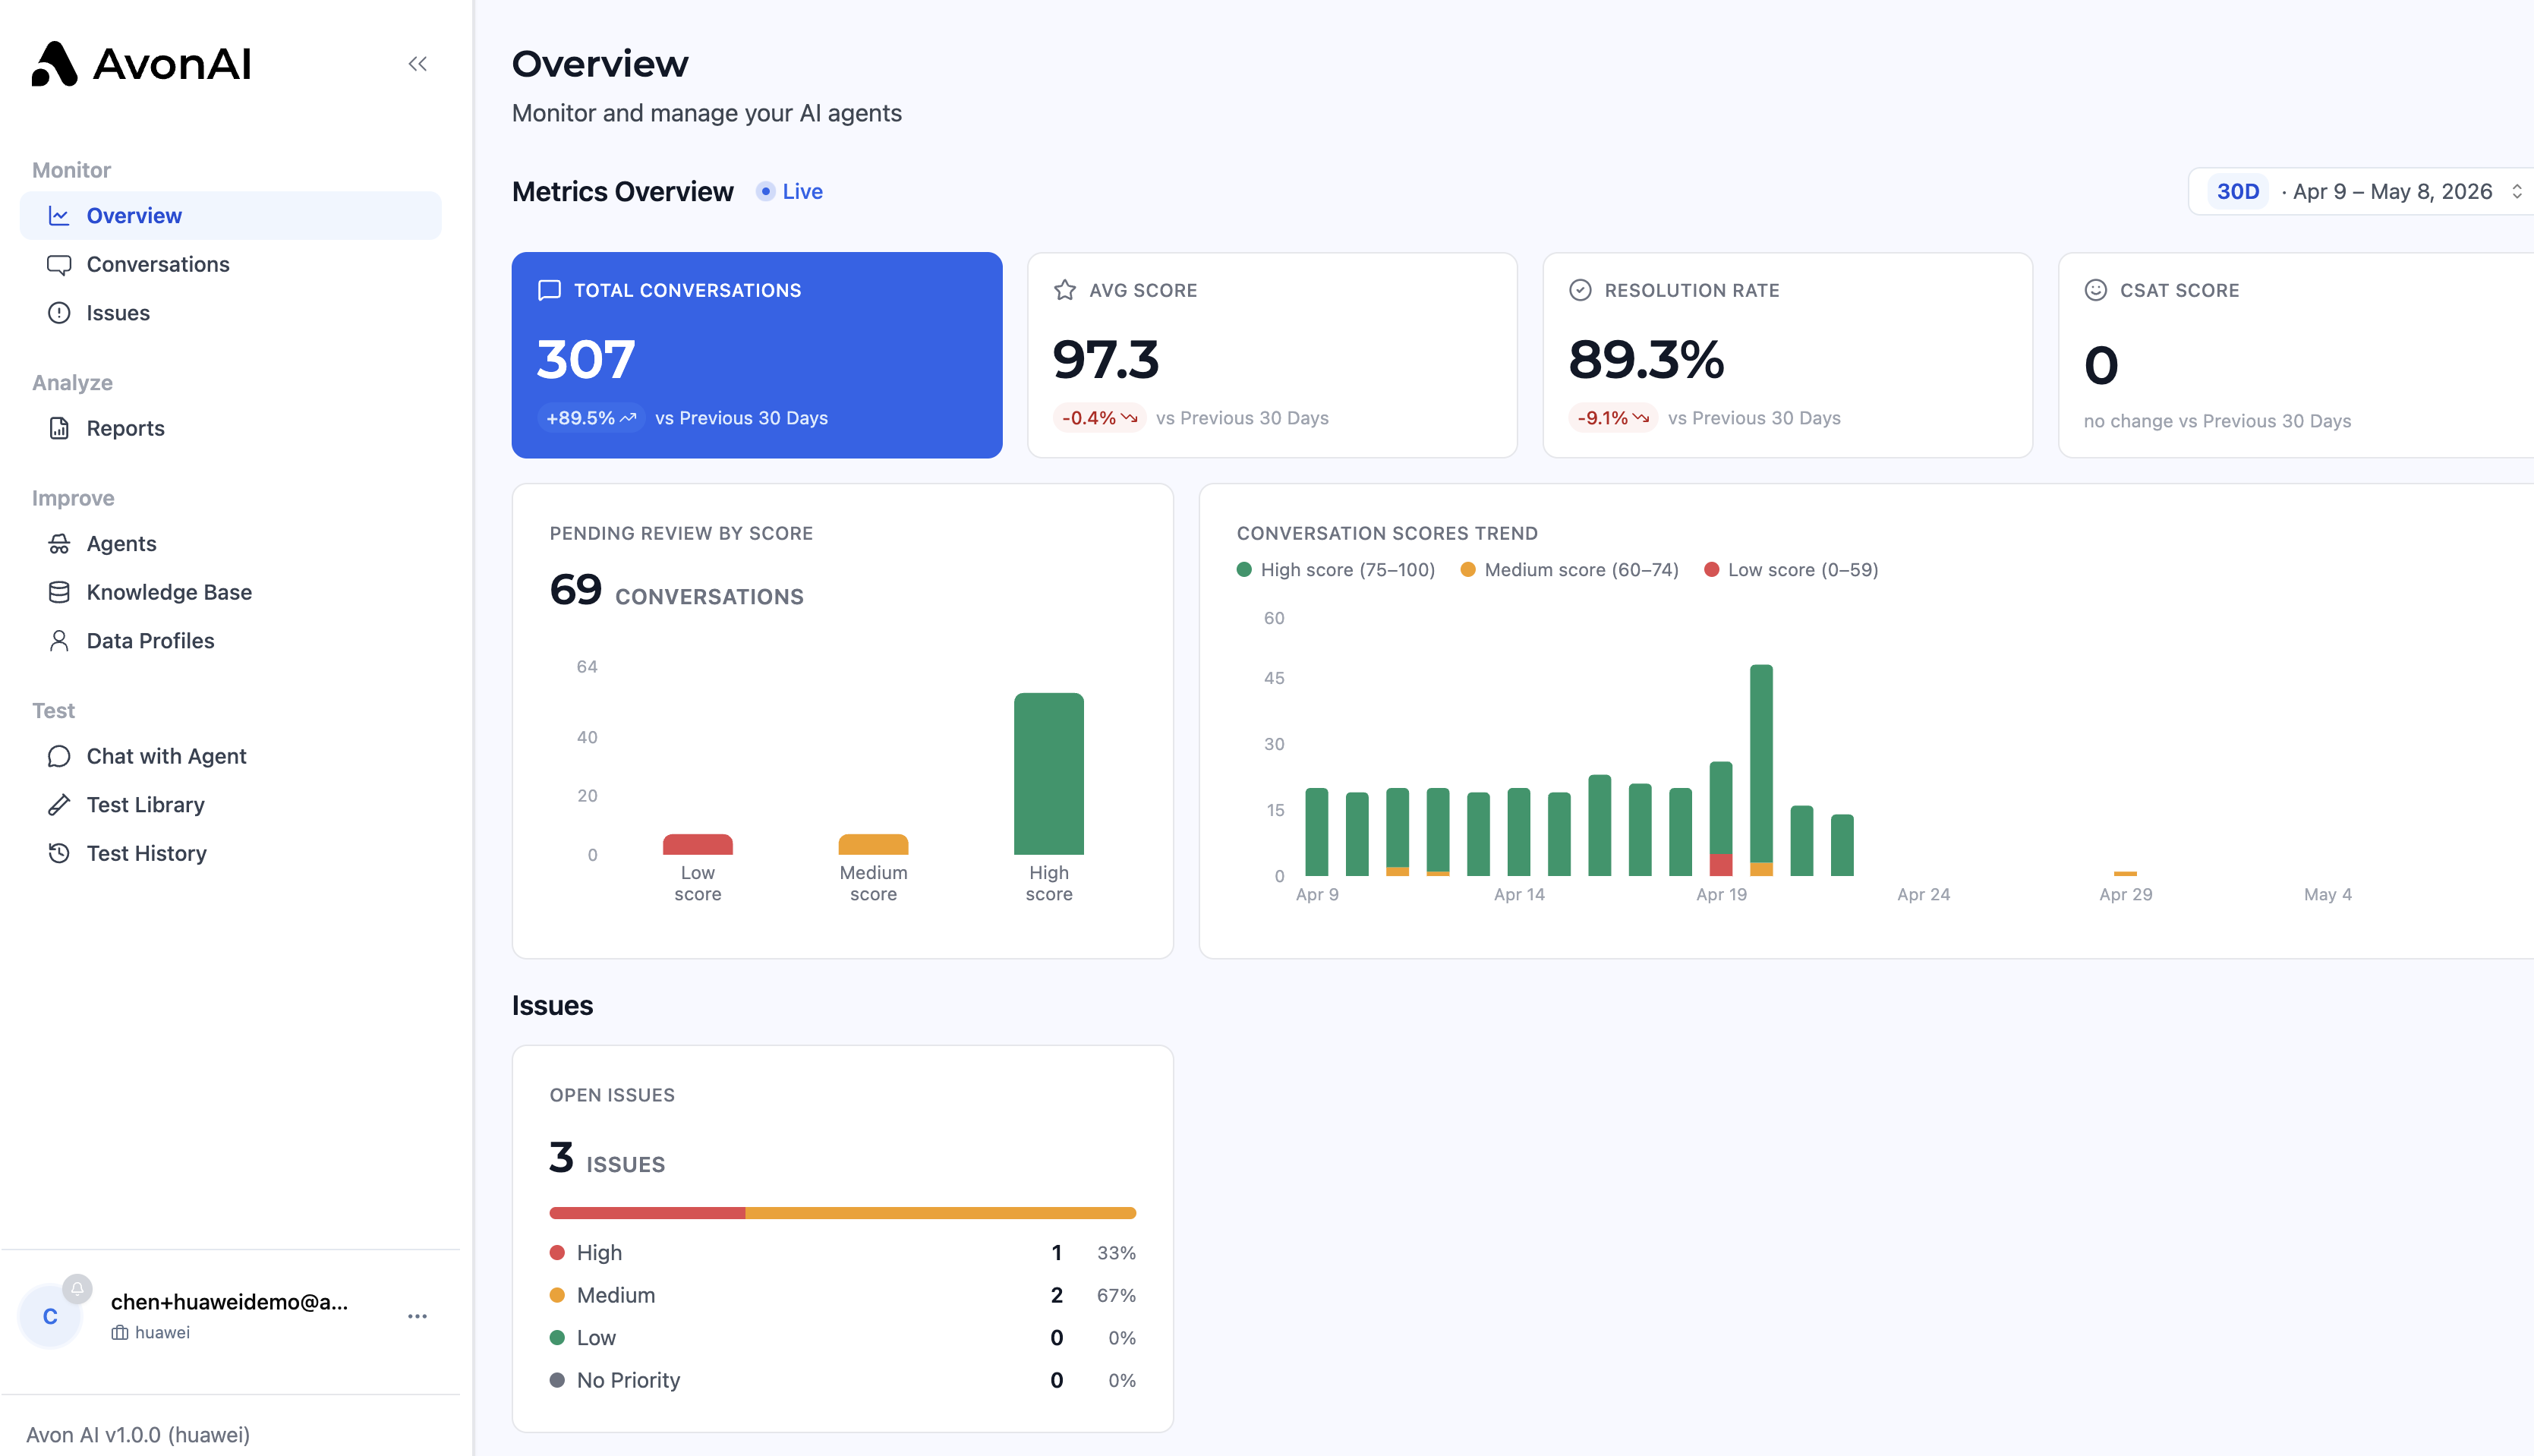Screen dimensions: 2534x1456
Task: Click the High priority issues row
Action: [x=842, y=1253]
